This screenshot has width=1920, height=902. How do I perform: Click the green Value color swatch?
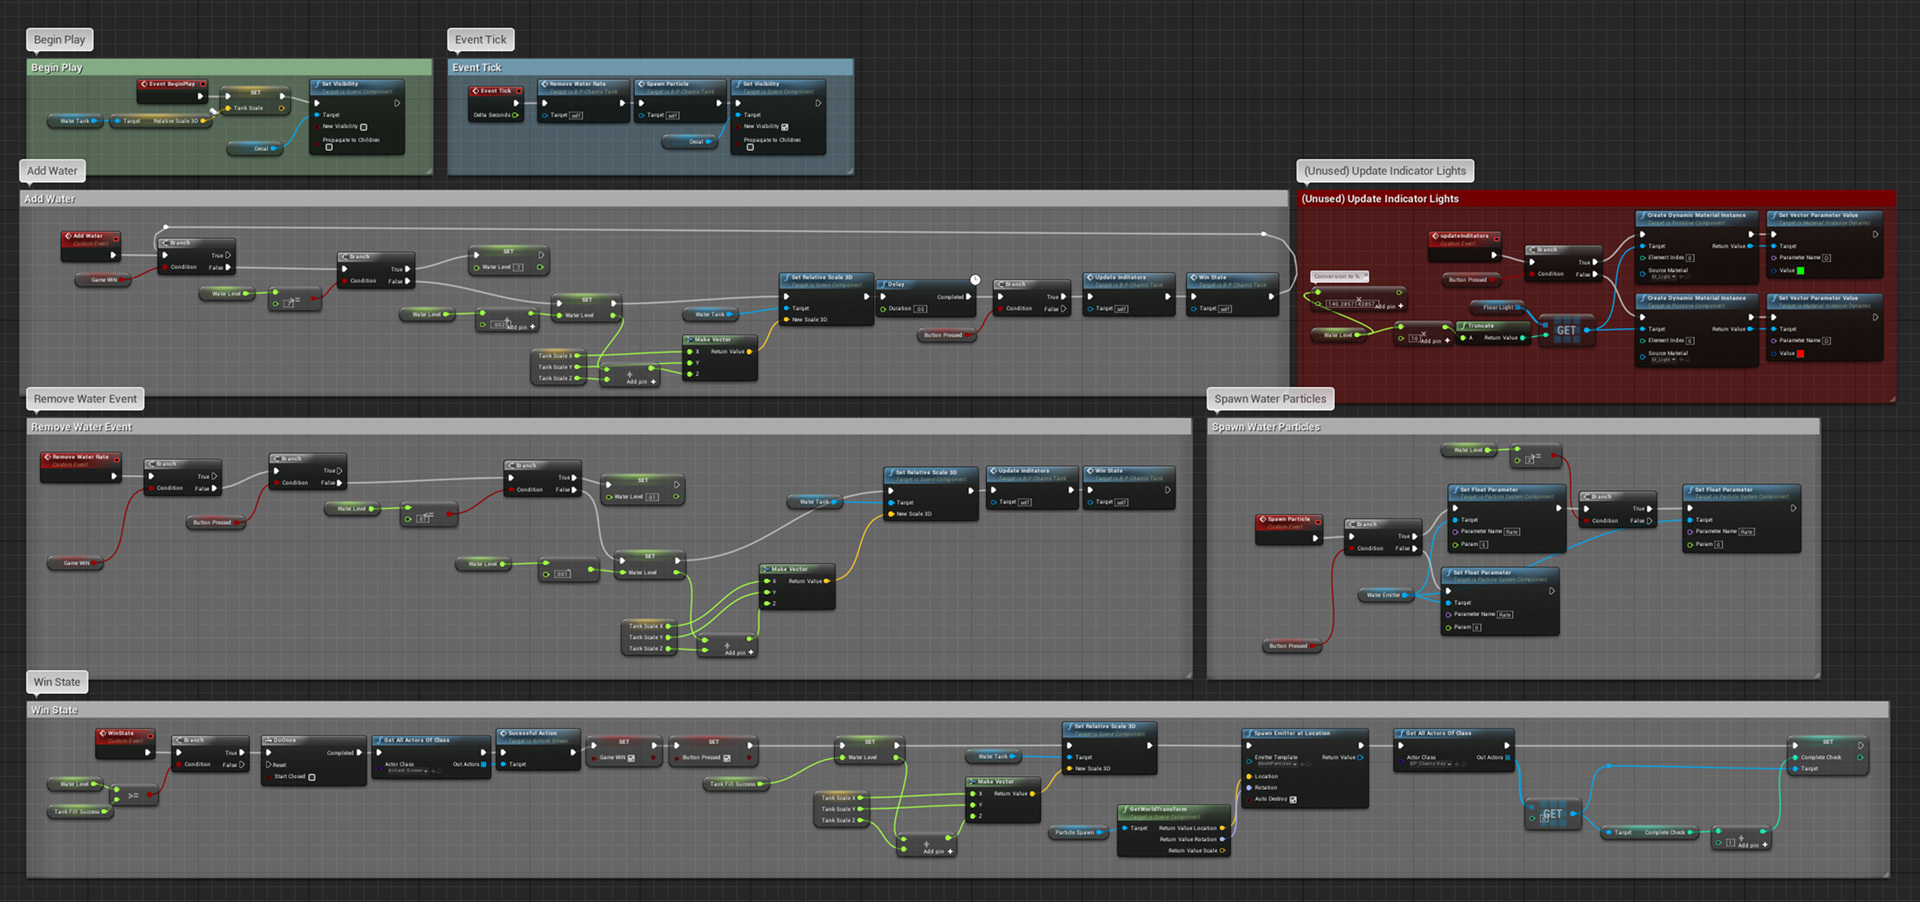click(1801, 271)
